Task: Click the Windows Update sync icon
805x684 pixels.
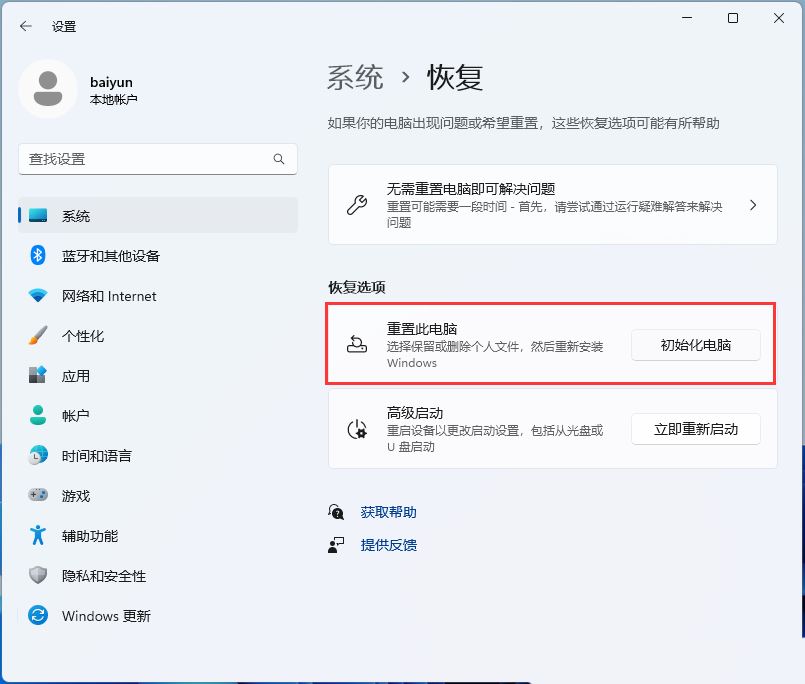Action: [x=38, y=615]
